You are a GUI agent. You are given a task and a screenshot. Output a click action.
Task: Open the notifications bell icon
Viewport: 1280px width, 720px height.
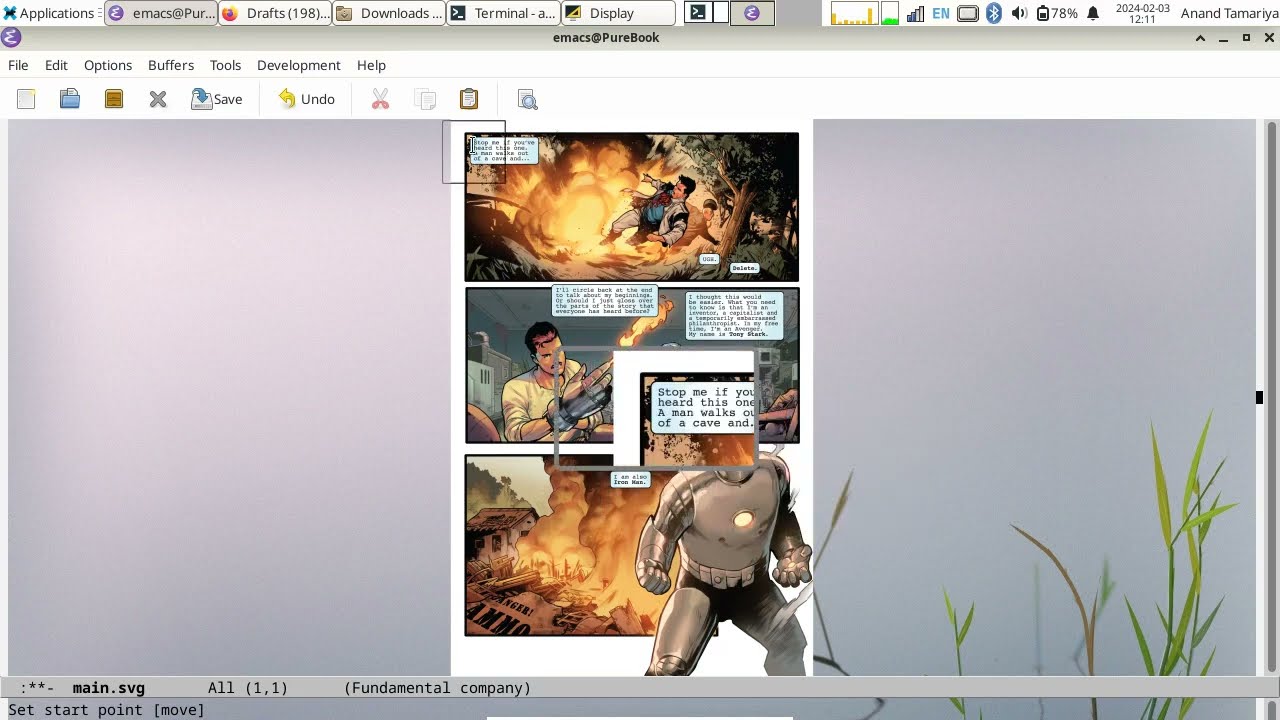[1093, 13]
